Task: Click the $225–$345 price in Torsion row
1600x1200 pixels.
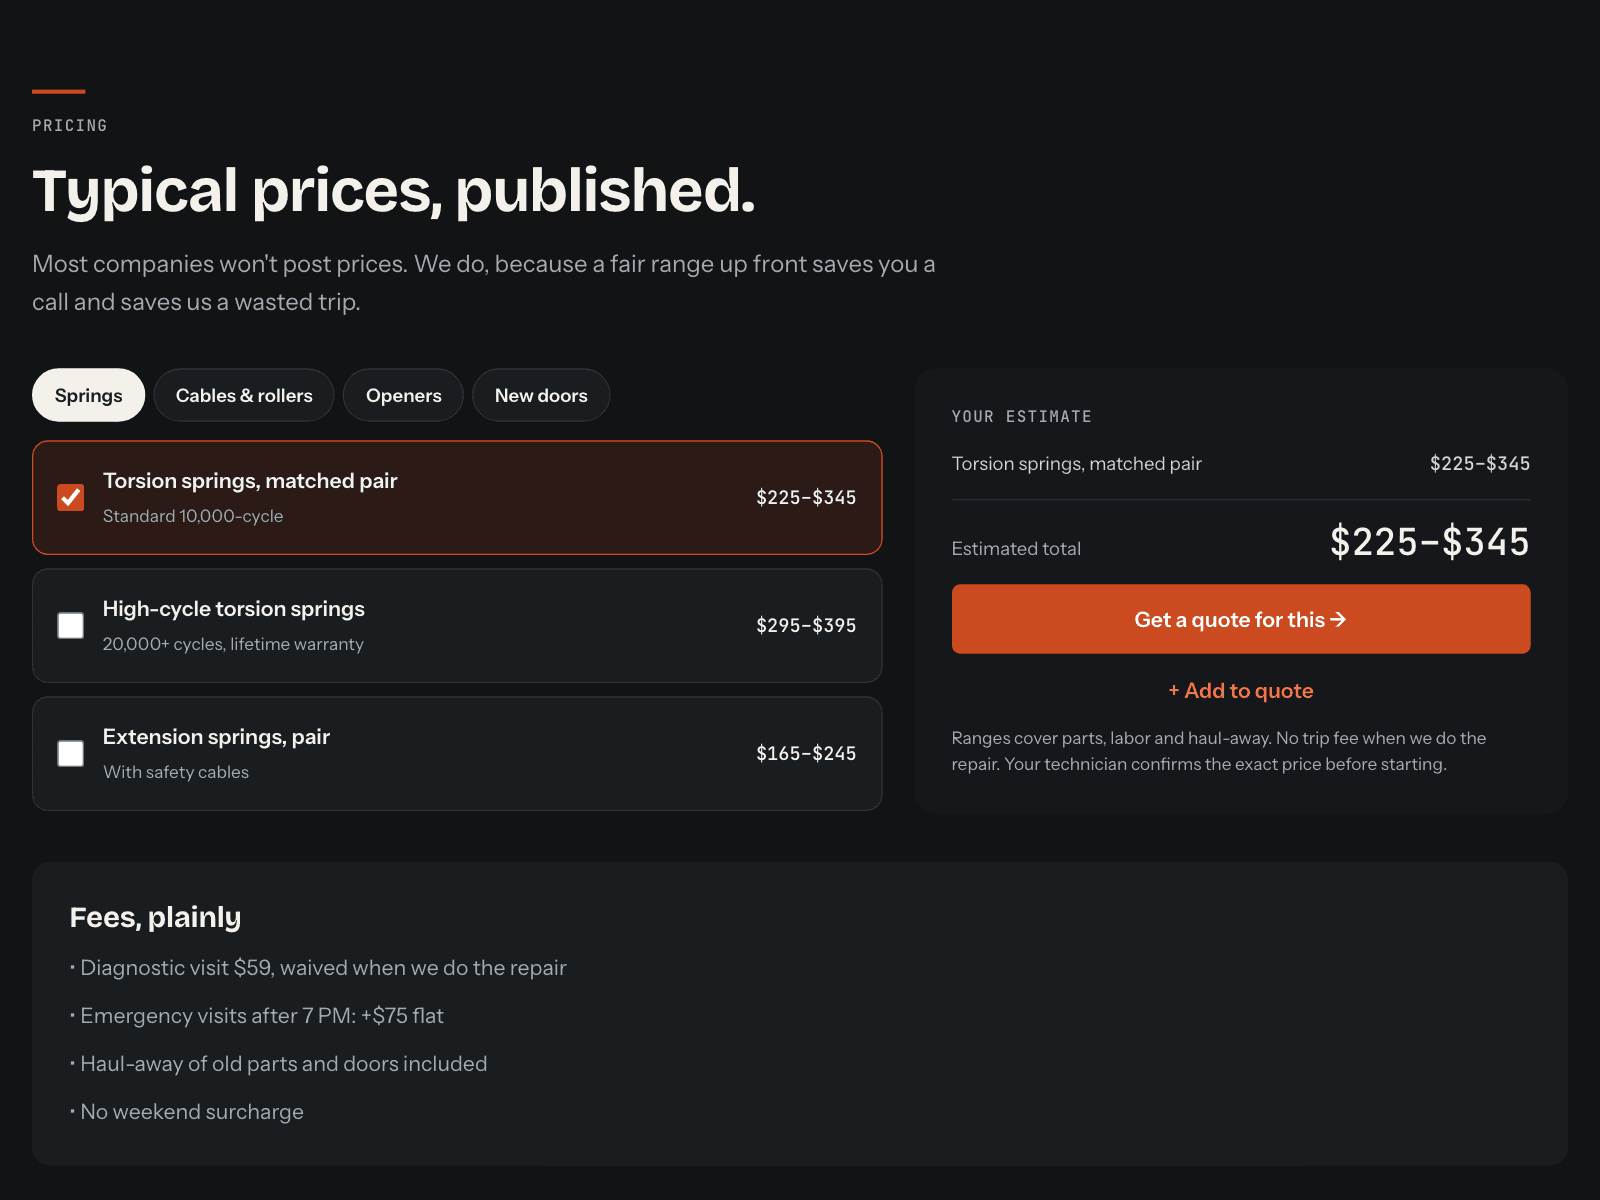Action: click(806, 497)
